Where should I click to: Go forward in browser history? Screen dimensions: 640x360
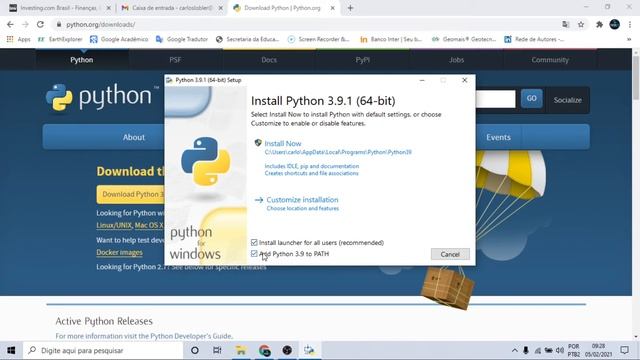click(x=25, y=24)
